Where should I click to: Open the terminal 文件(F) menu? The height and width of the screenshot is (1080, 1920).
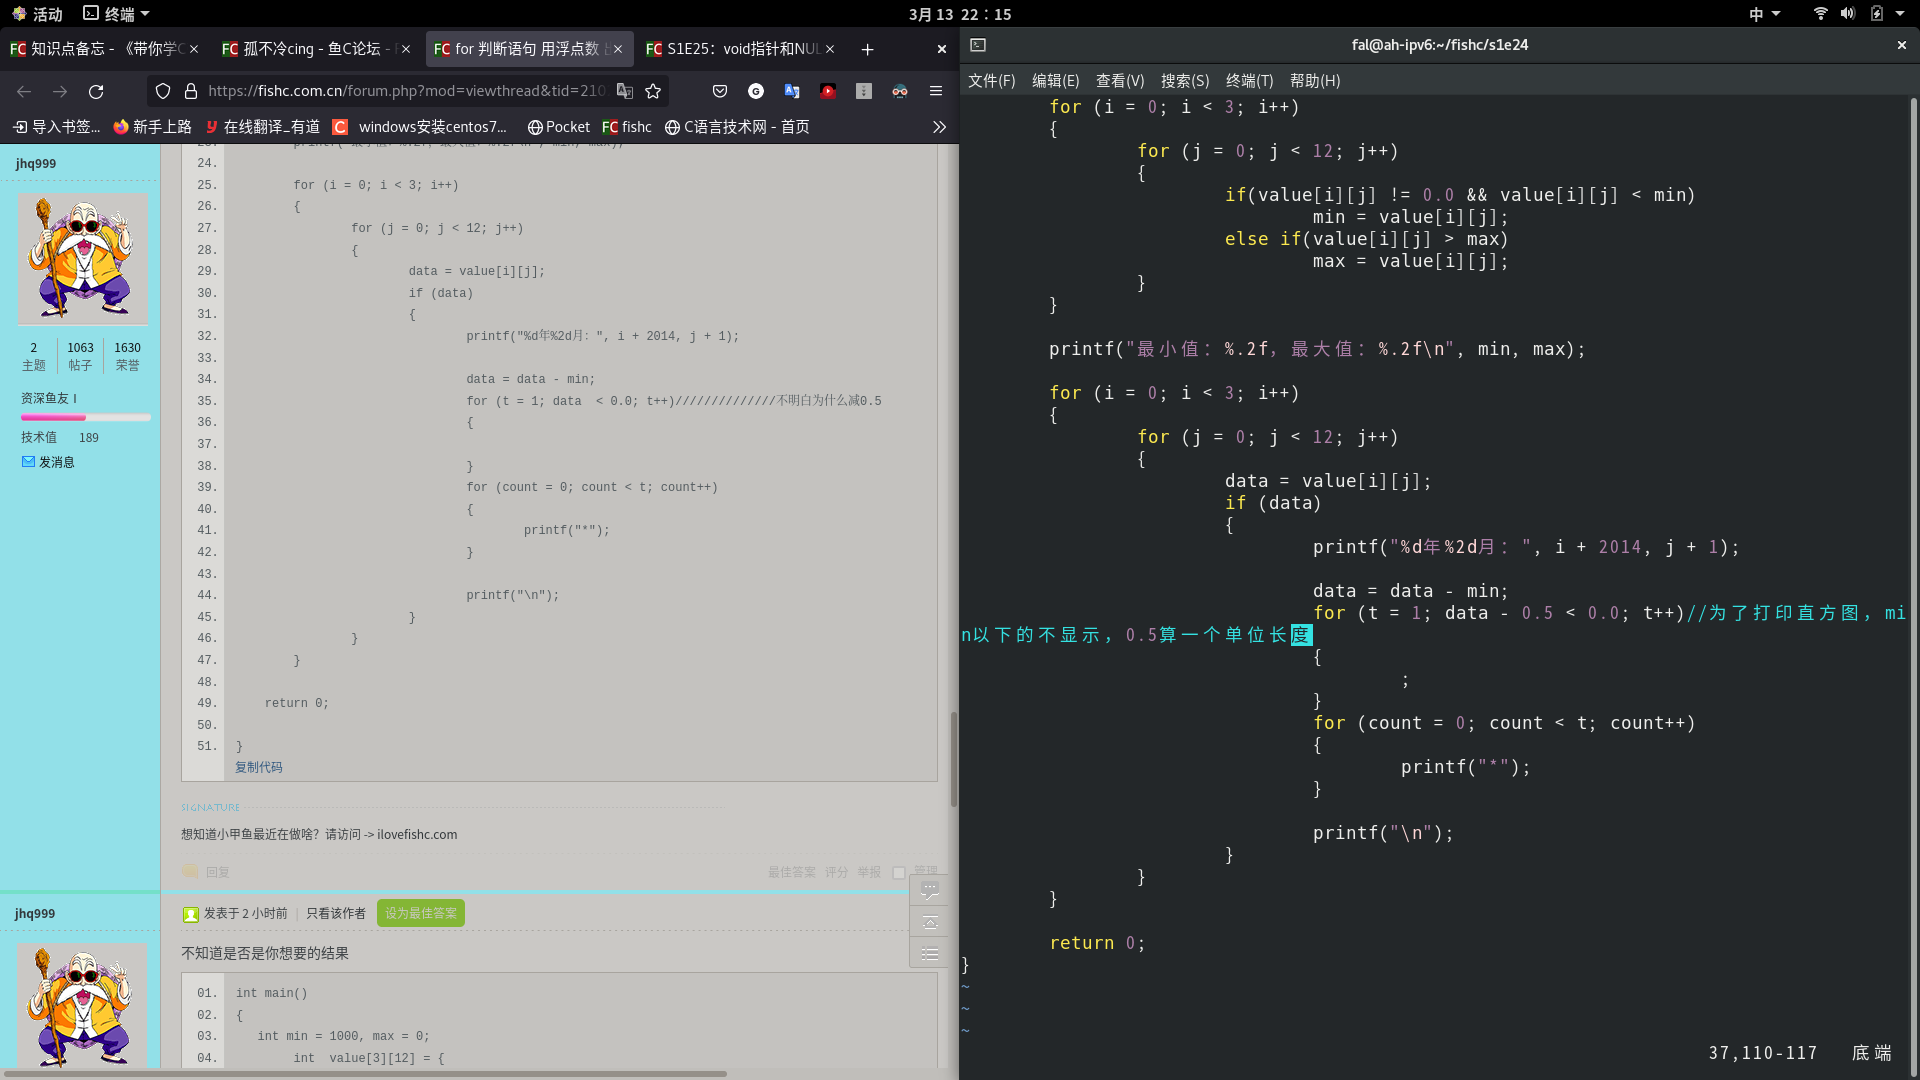pyautogui.click(x=991, y=81)
